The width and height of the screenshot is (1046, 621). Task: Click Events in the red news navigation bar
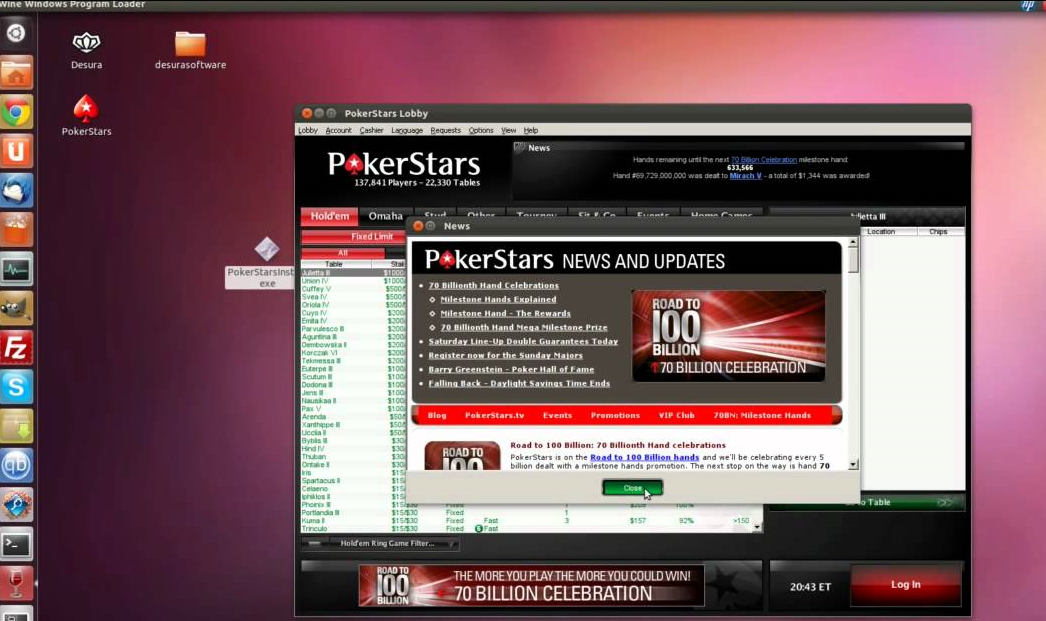pos(557,416)
